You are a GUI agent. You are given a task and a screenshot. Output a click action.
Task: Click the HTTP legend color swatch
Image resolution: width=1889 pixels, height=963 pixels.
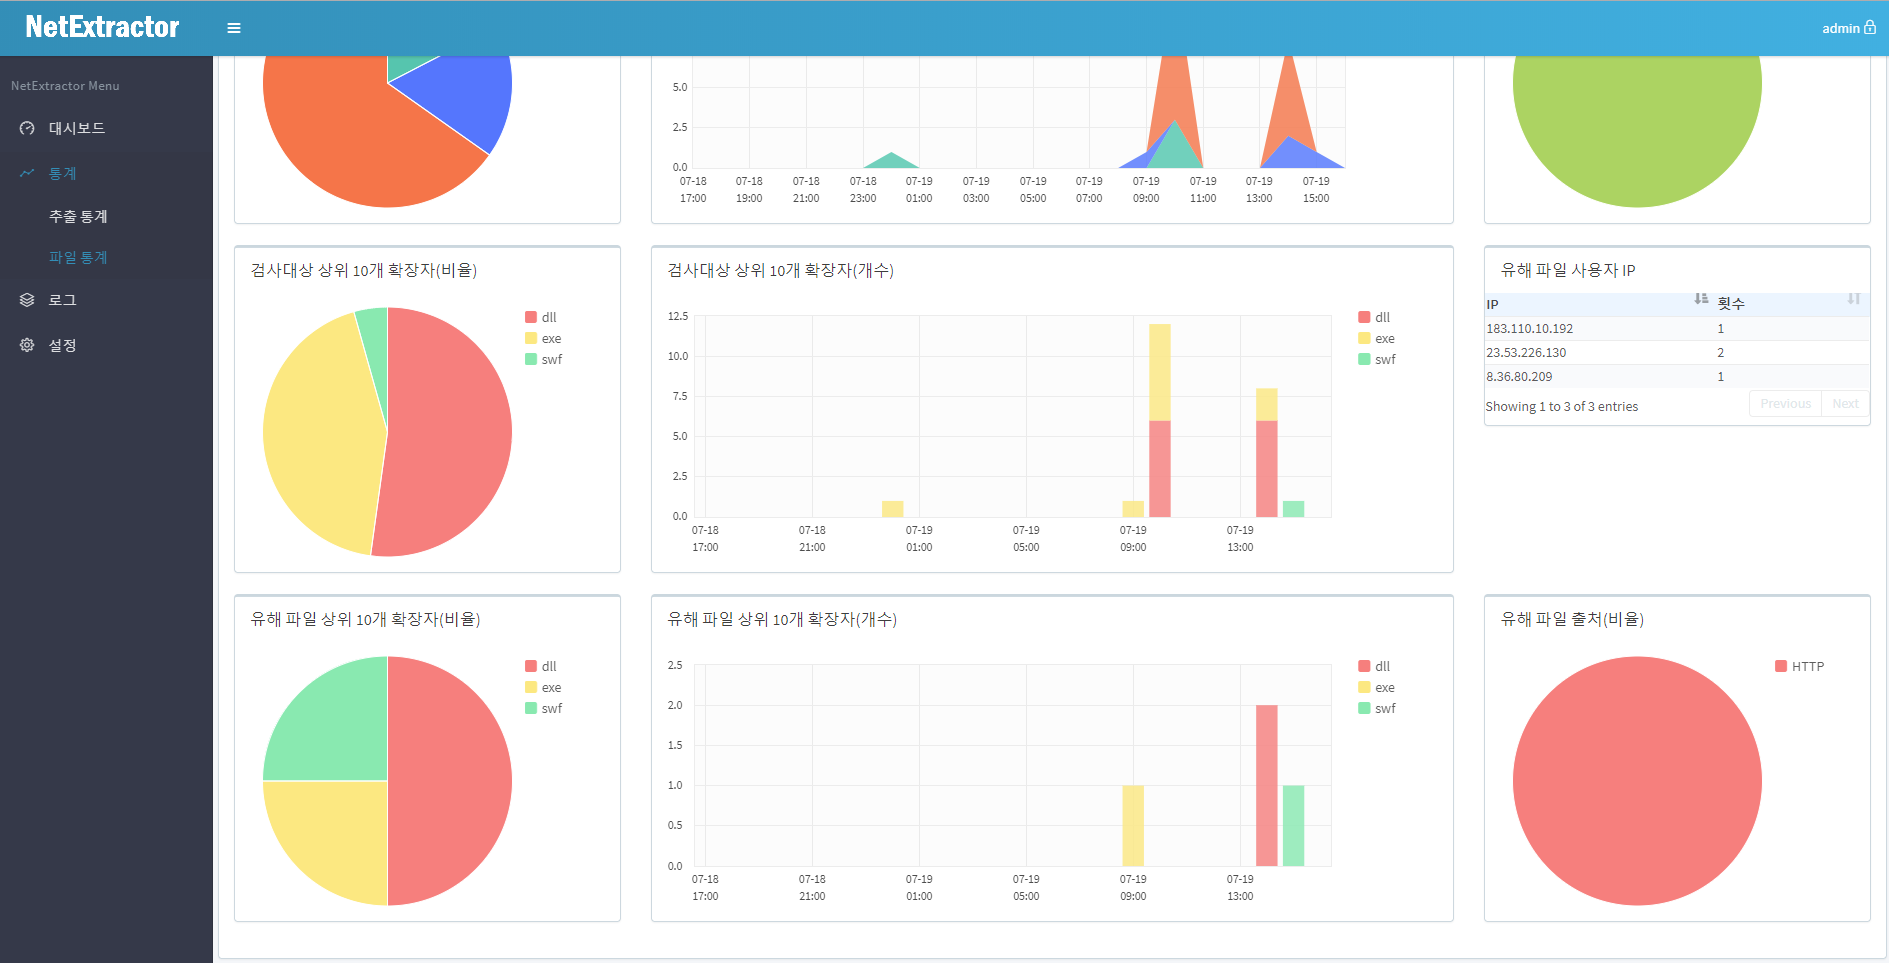pyautogui.click(x=1780, y=666)
